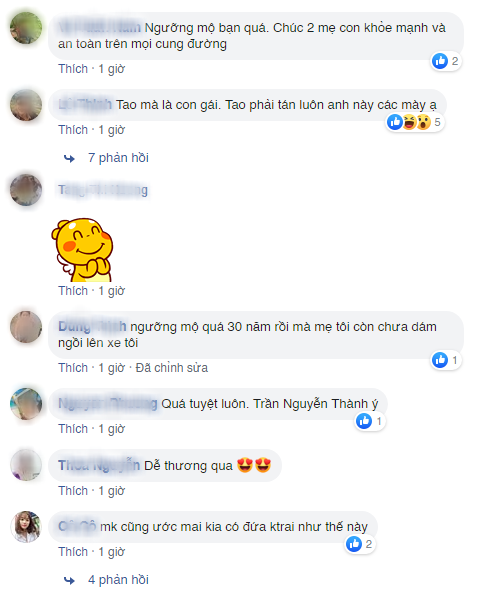
Task: Like the sticker comment with Thích
Action: coord(73,291)
